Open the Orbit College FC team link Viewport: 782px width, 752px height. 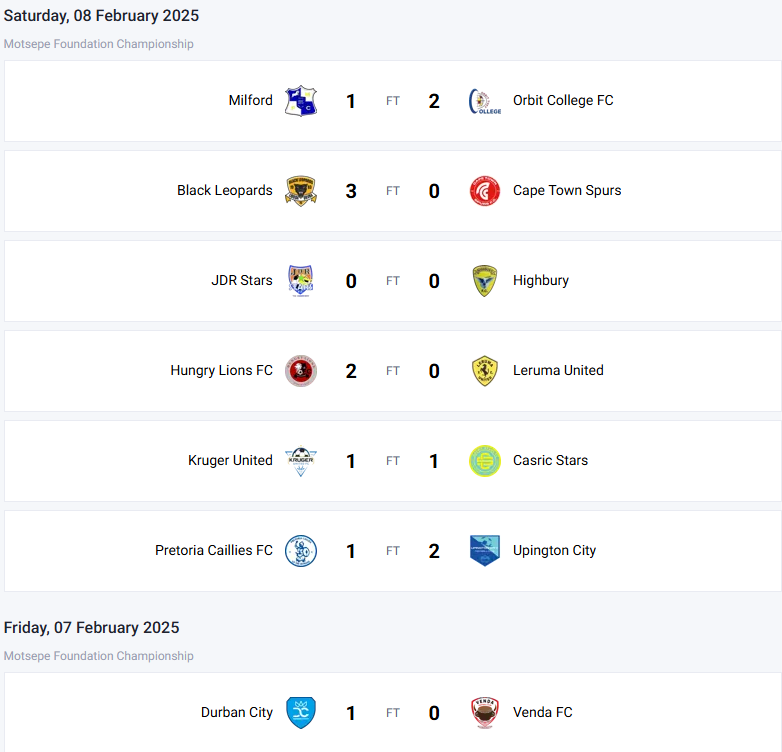[x=563, y=101]
